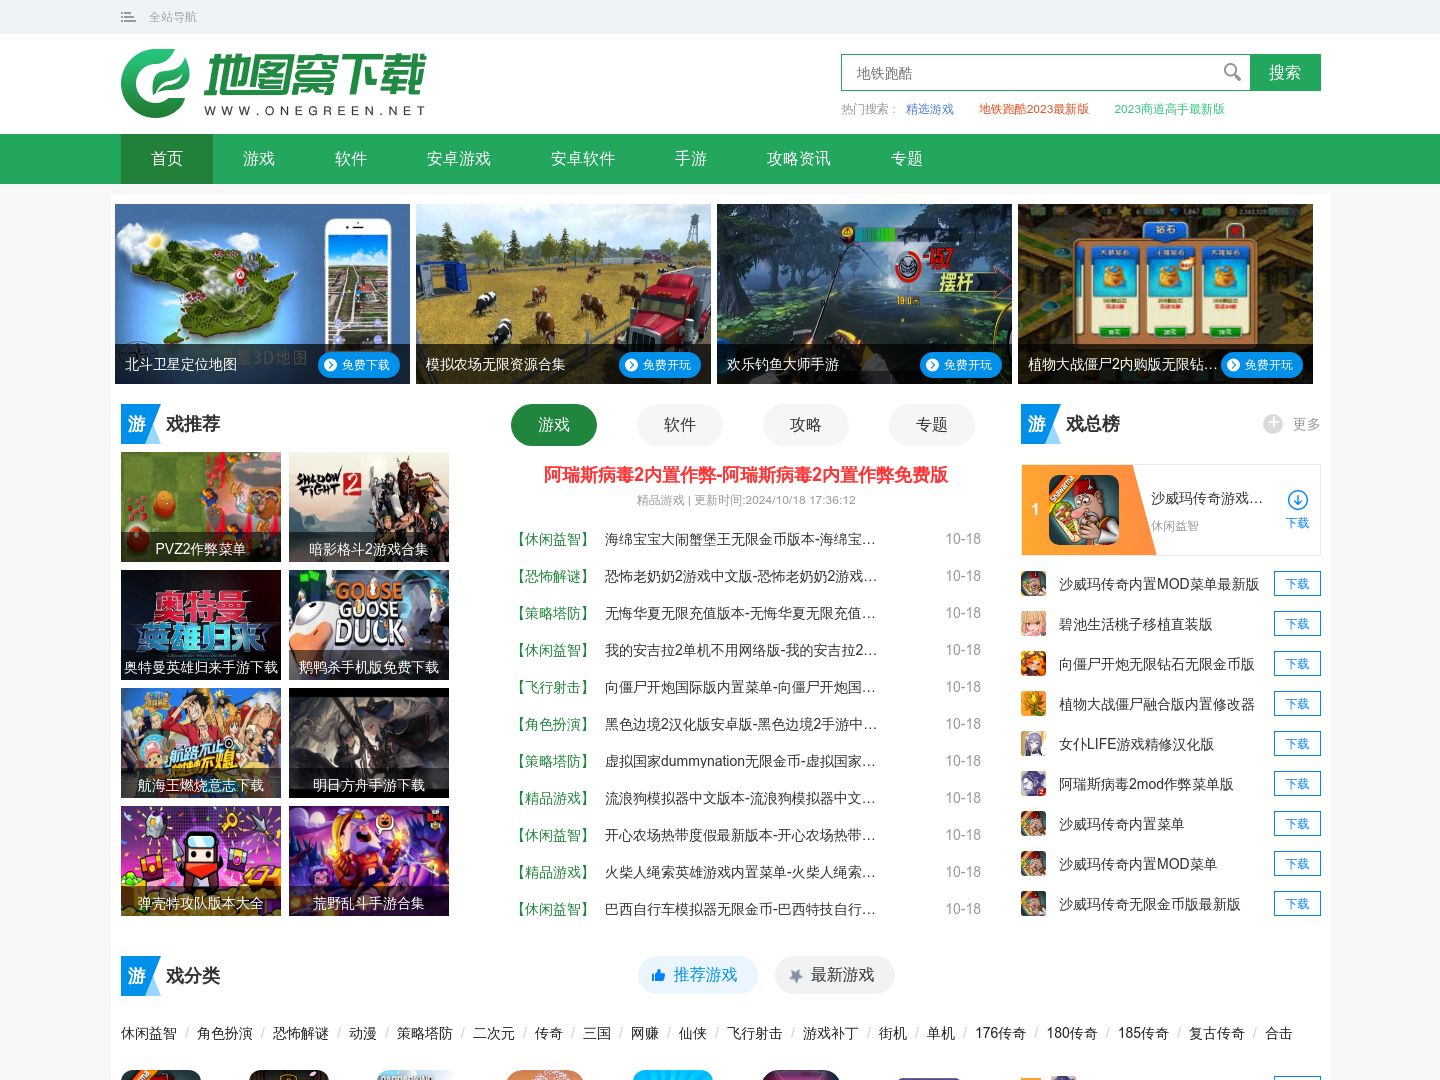Open 暗影格斗2游戏合集 thumbnail

(369, 507)
